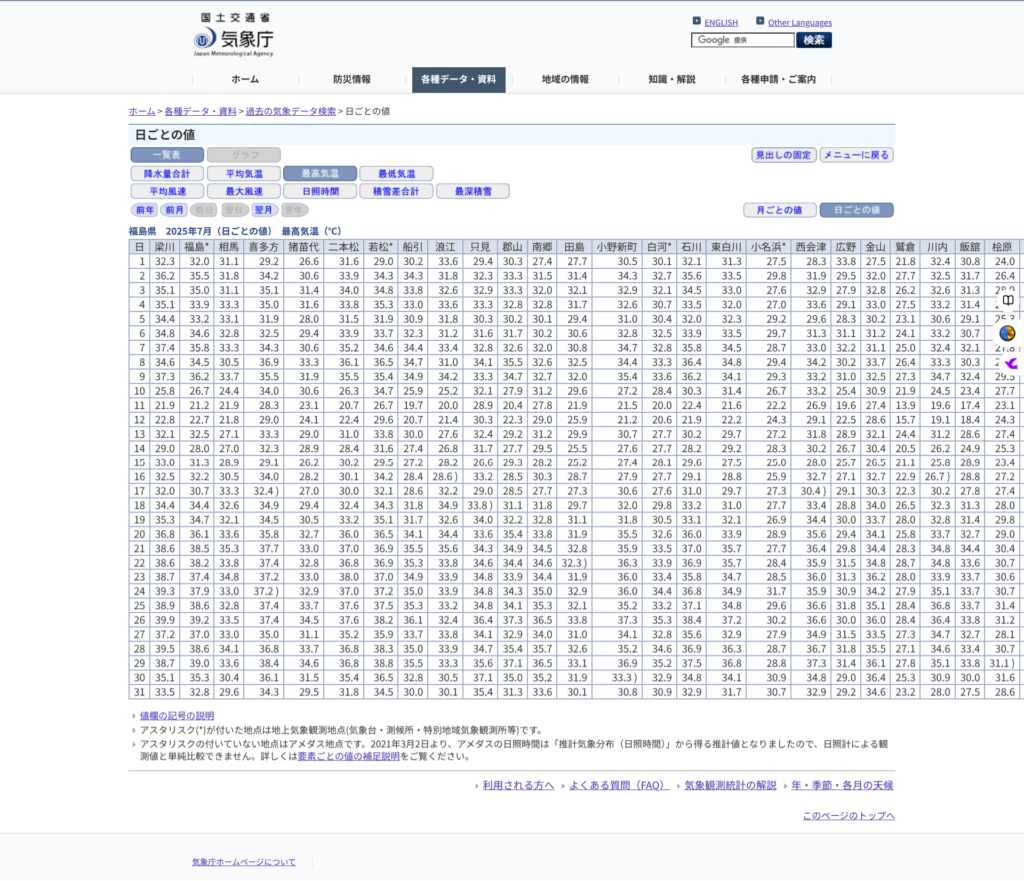Open the ホーム navigation tab
The image size is (1024, 881).
(x=245, y=80)
